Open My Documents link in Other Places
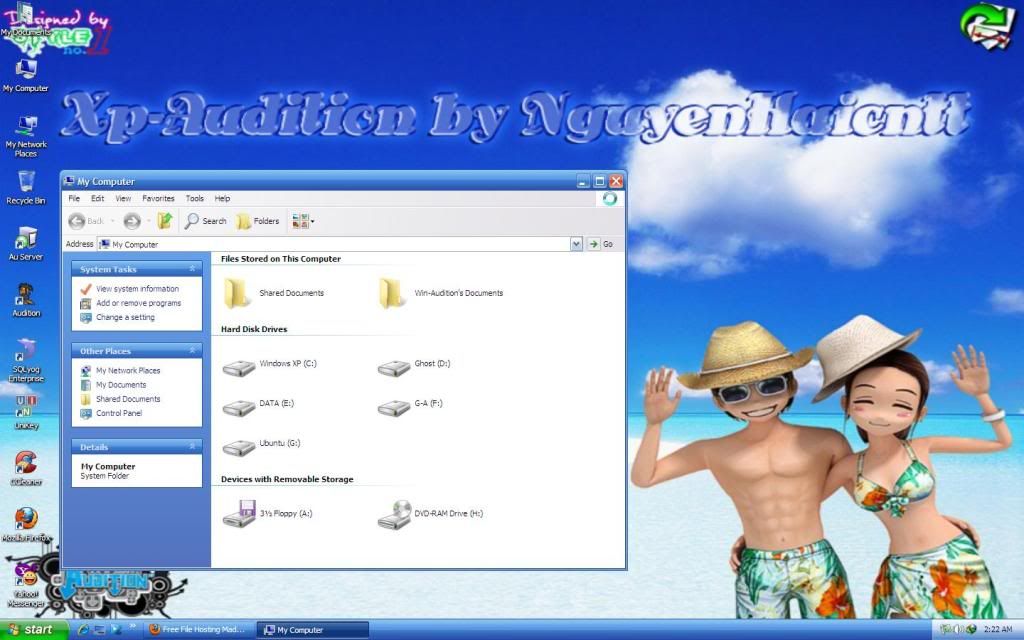Screen dimensions: 1024x640 pyautogui.click(x=113, y=385)
